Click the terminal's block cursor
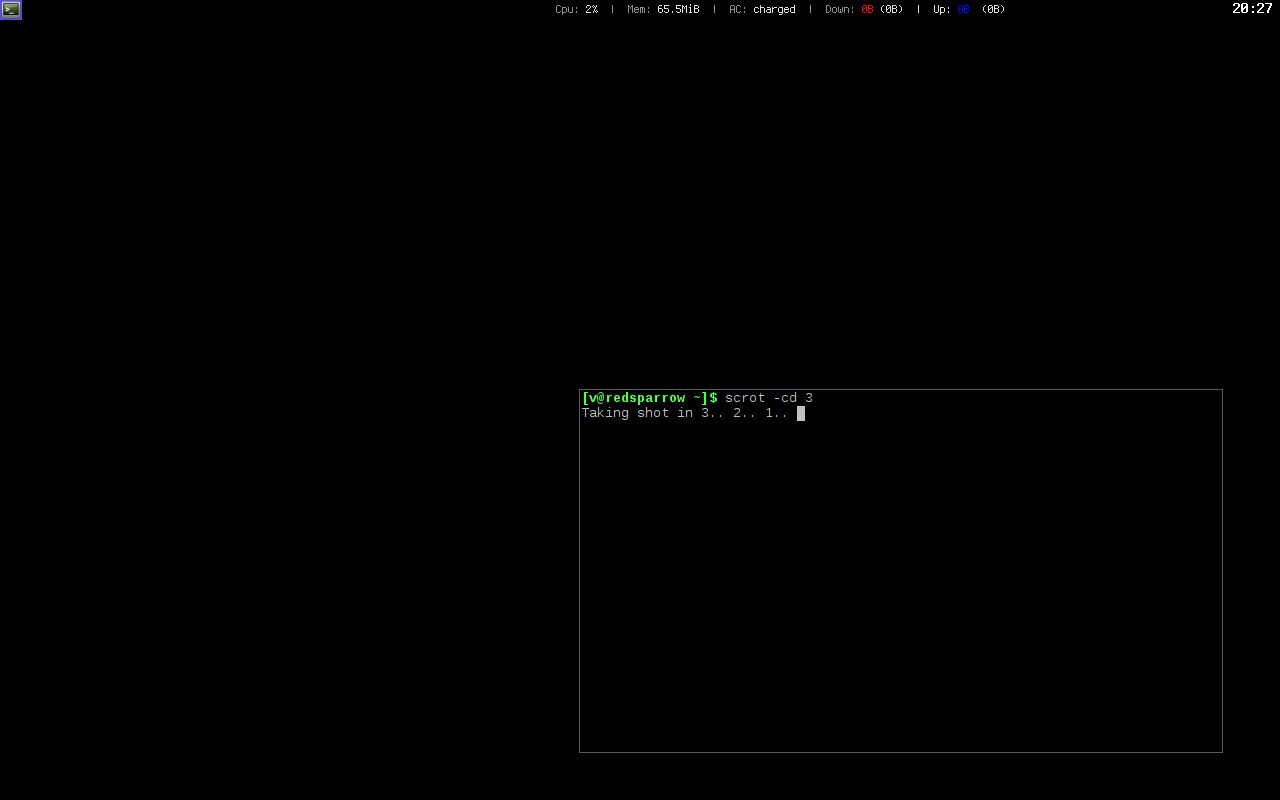Screen dimensions: 1280x800 pyautogui.click(x=801, y=413)
